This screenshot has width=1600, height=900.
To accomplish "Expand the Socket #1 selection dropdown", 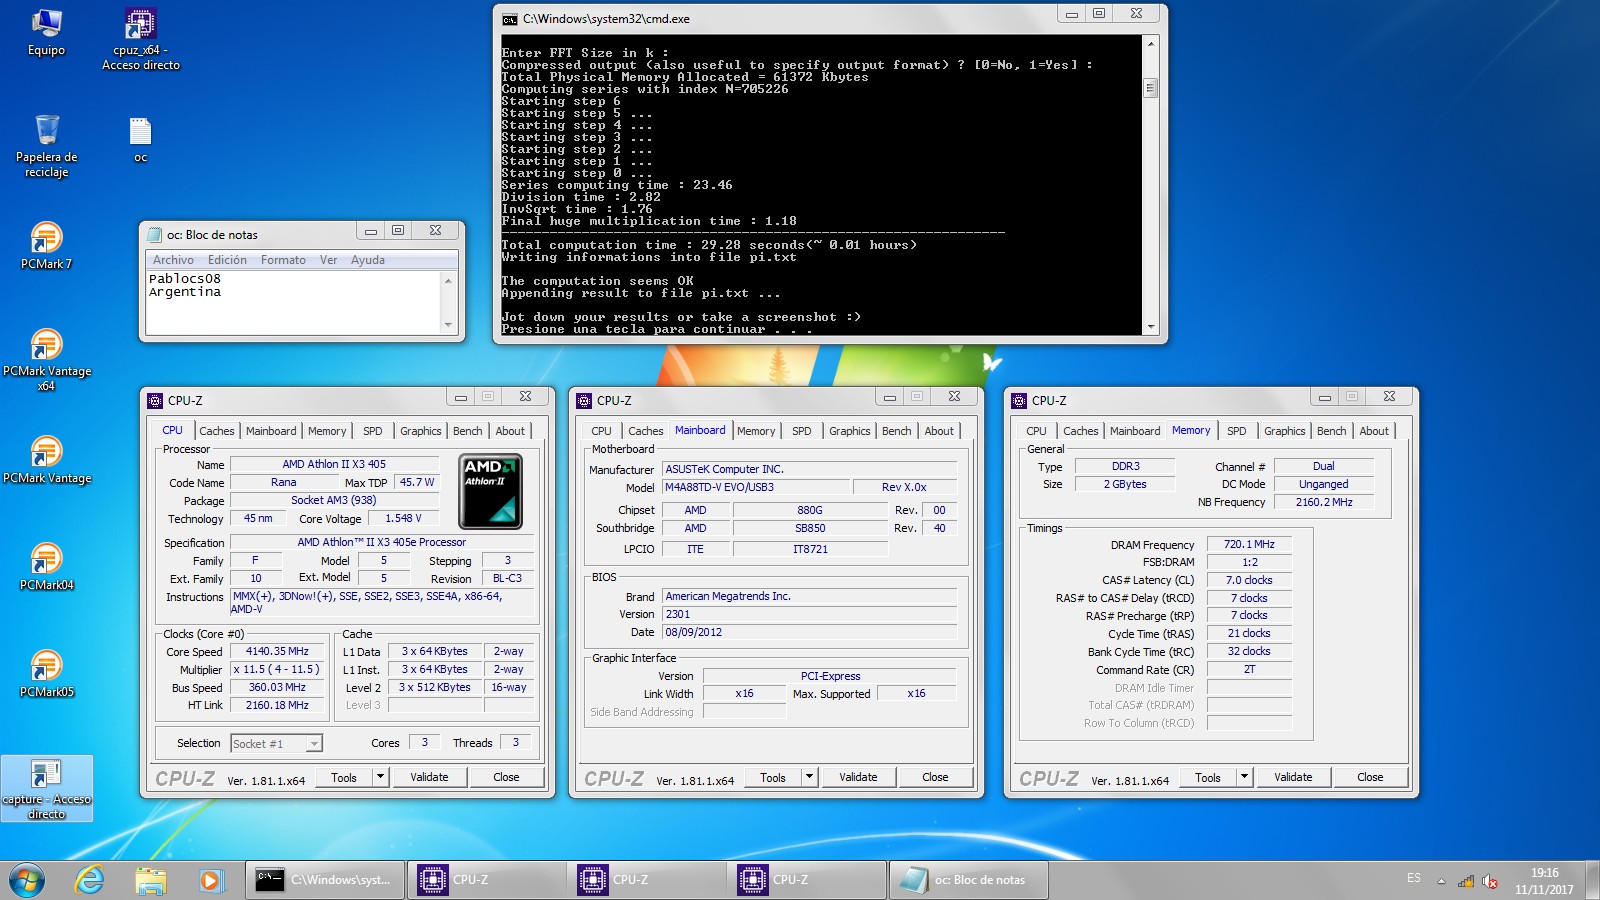I will [x=314, y=743].
